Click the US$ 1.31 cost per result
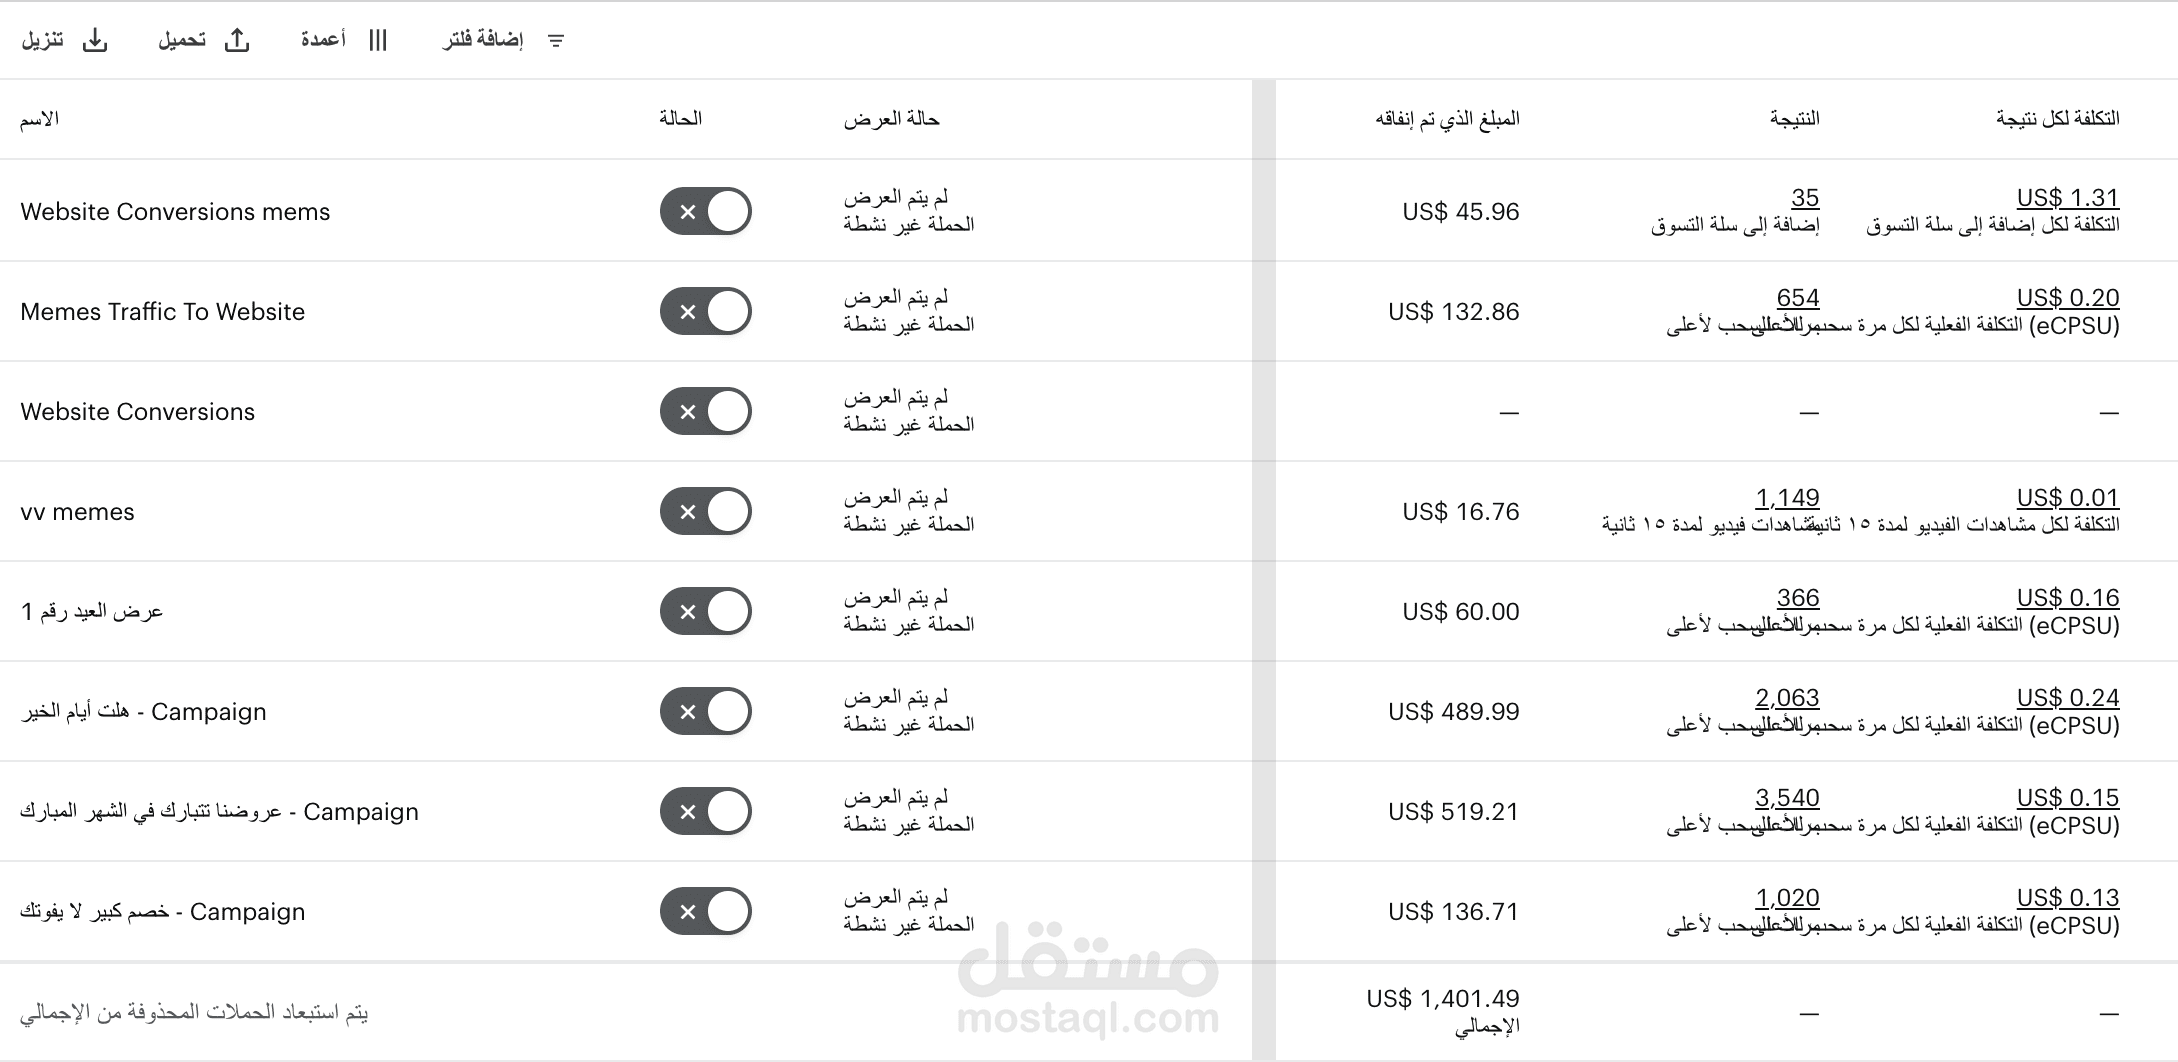Image resolution: width=2178 pixels, height=1062 pixels. coord(2068,197)
